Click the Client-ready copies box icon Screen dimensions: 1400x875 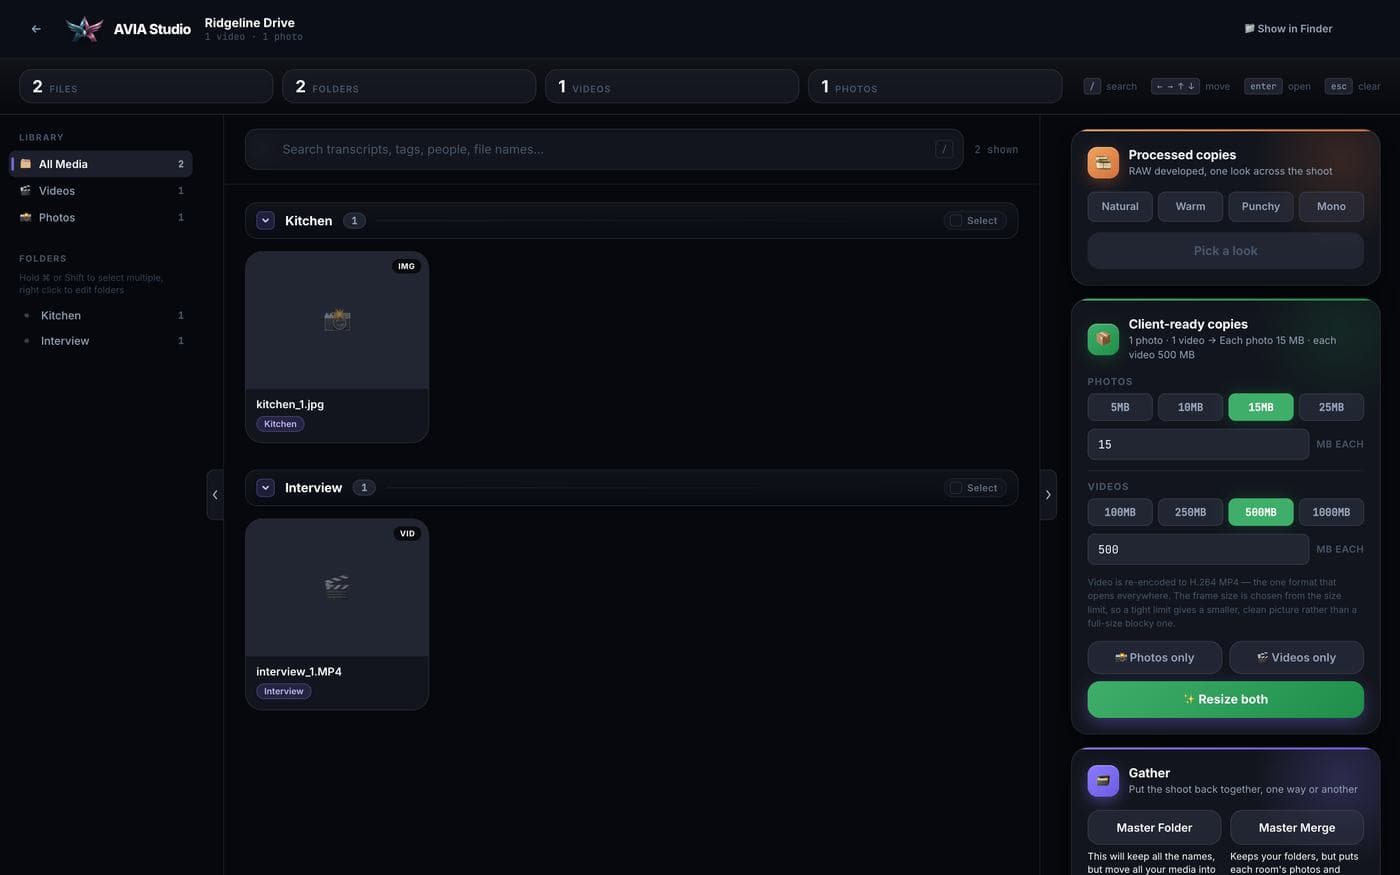click(x=1103, y=339)
